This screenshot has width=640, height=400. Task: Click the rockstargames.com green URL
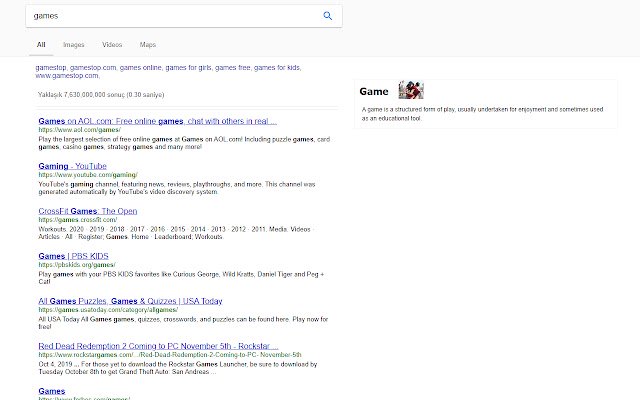pyautogui.click(x=170, y=354)
